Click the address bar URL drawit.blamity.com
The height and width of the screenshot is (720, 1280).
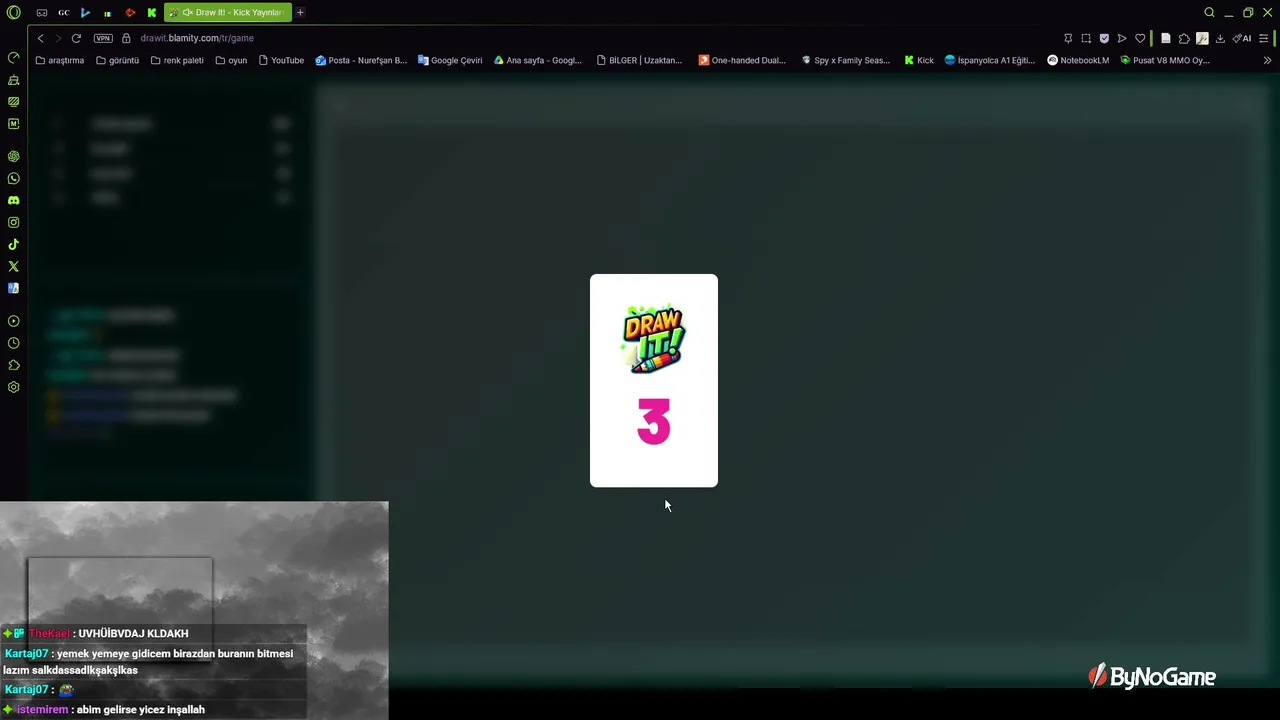tap(197, 38)
